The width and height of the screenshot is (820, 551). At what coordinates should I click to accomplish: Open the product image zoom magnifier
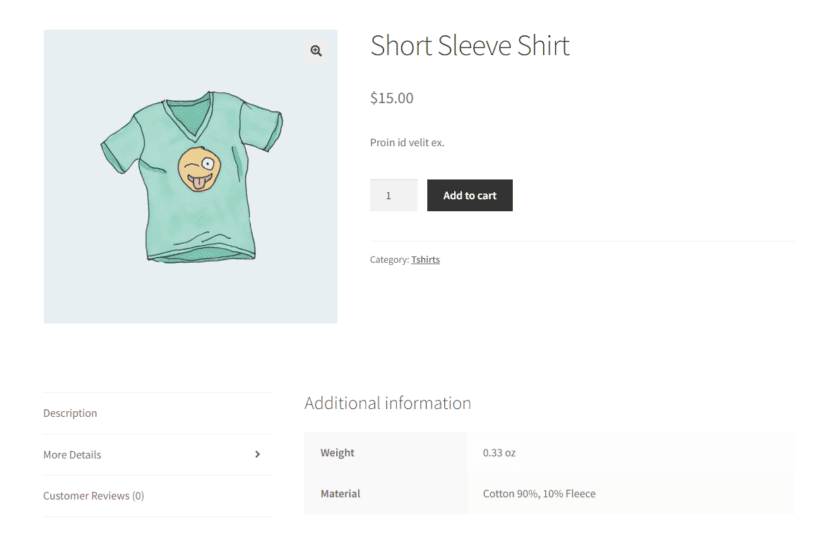click(x=316, y=51)
